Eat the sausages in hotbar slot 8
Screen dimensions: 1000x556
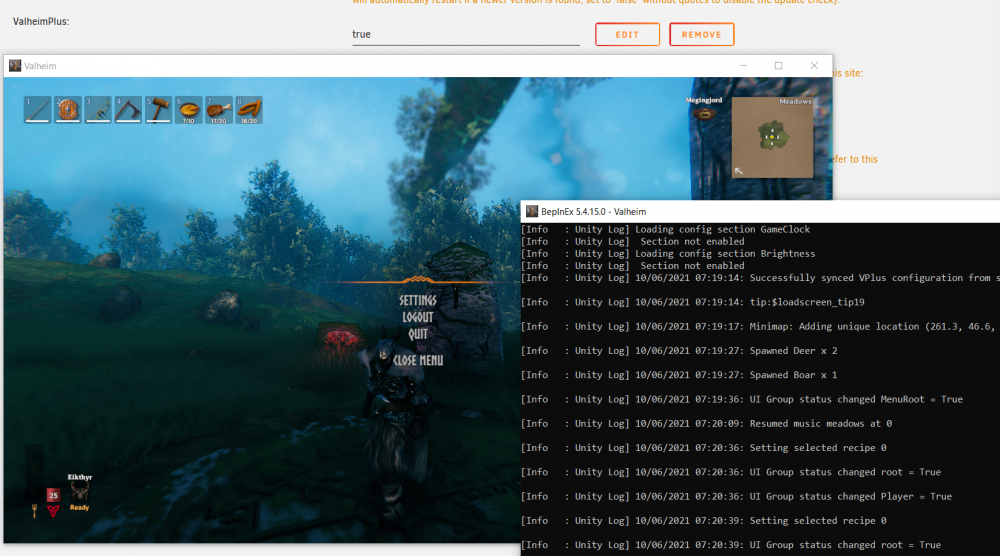point(249,110)
